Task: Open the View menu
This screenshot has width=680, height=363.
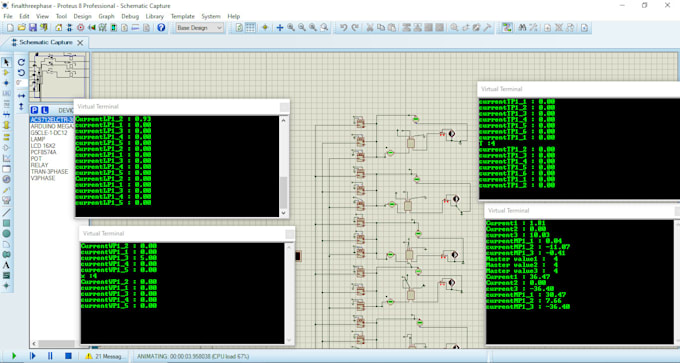Action: (x=42, y=16)
